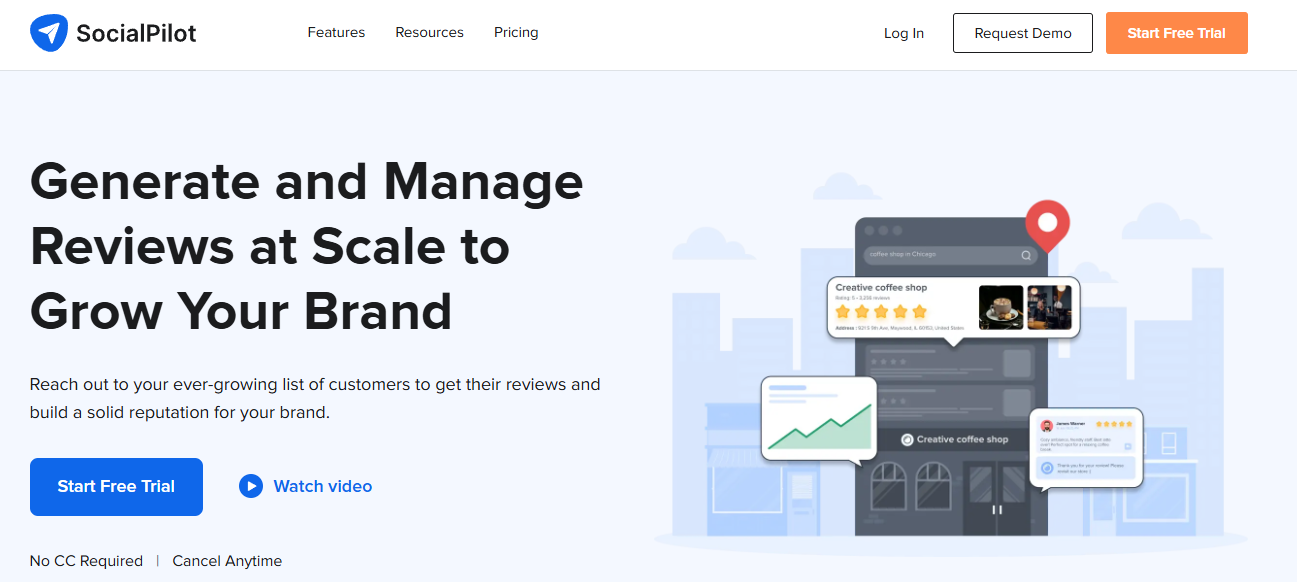Click the red map location pin

click(x=1047, y=222)
